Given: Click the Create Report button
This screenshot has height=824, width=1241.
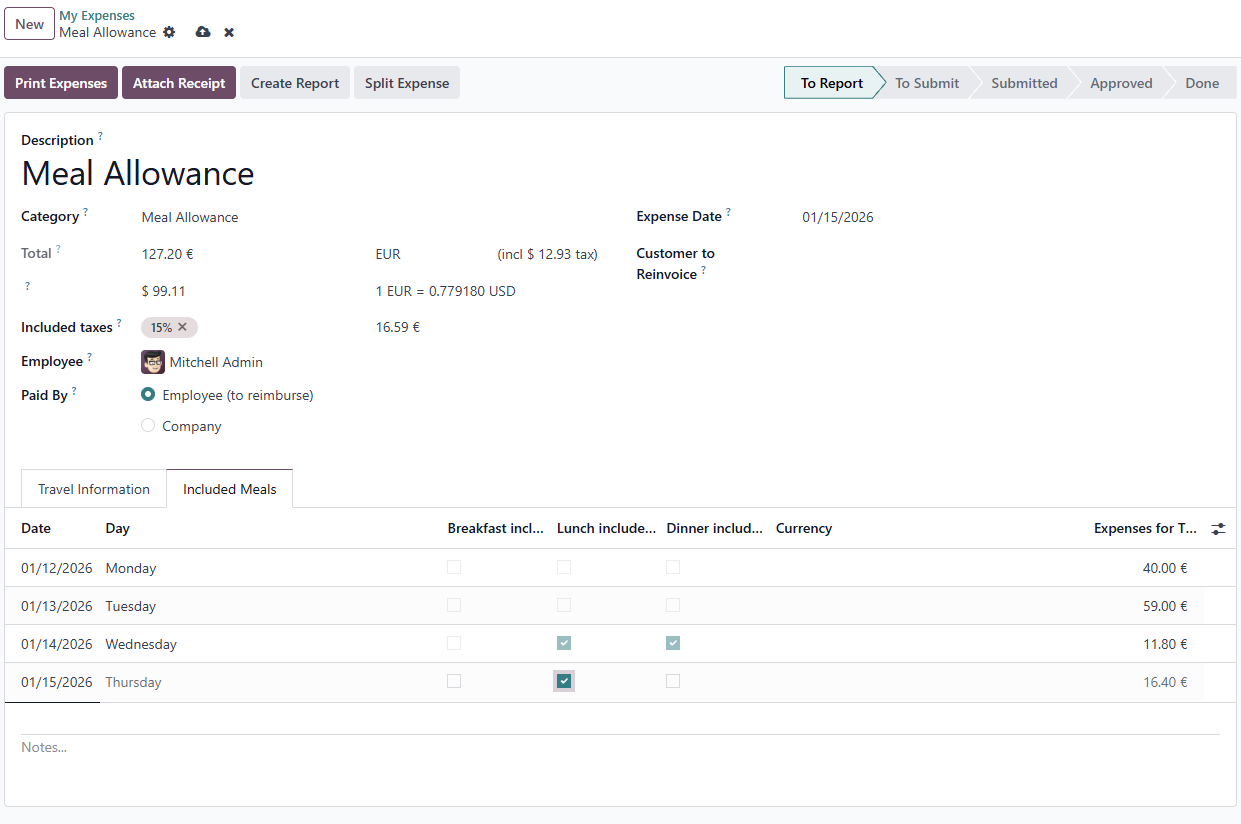Looking at the screenshot, I should coord(295,83).
